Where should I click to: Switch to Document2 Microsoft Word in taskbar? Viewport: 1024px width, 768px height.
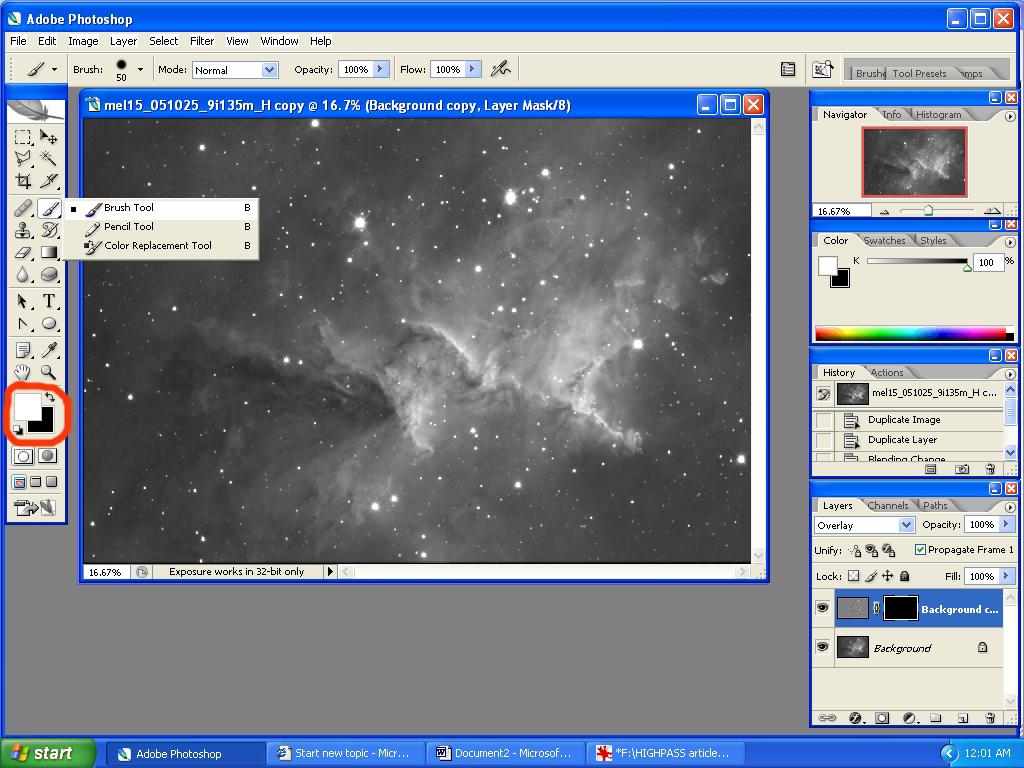505,753
